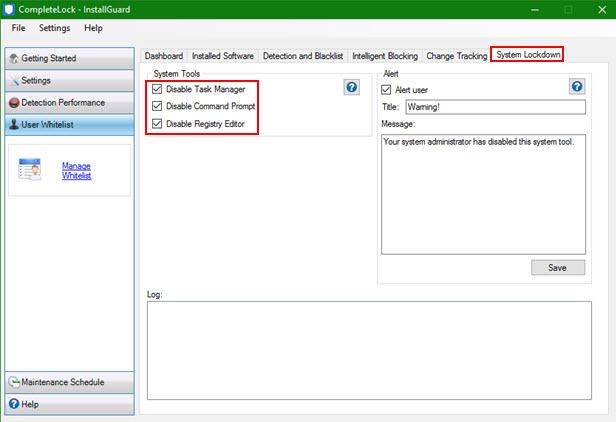Close the CompleteLock window
Viewport: 616px width, 422px height.
pos(602,9)
